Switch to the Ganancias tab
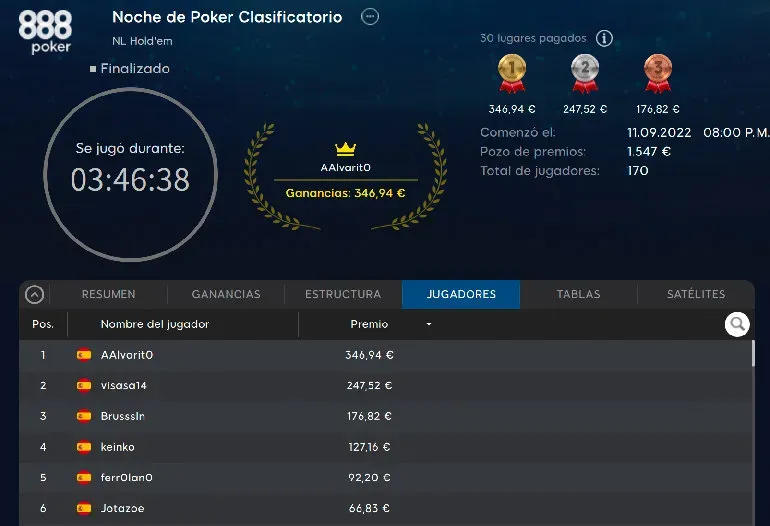The height and width of the screenshot is (526, 770). [x=226, y=294]
